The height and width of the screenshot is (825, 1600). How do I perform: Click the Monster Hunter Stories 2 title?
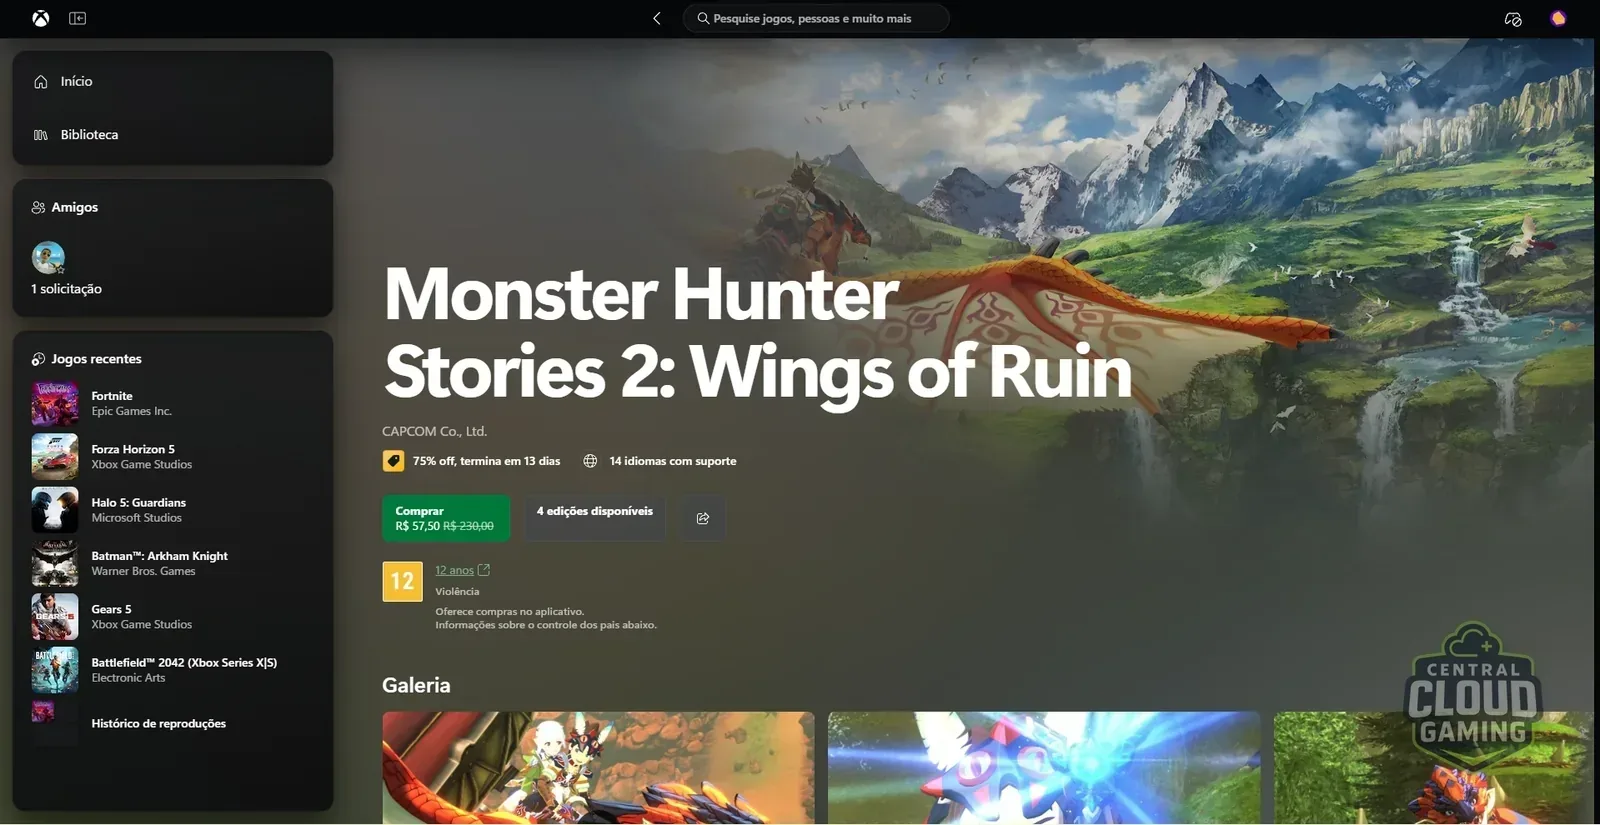(x=758, y=333)
